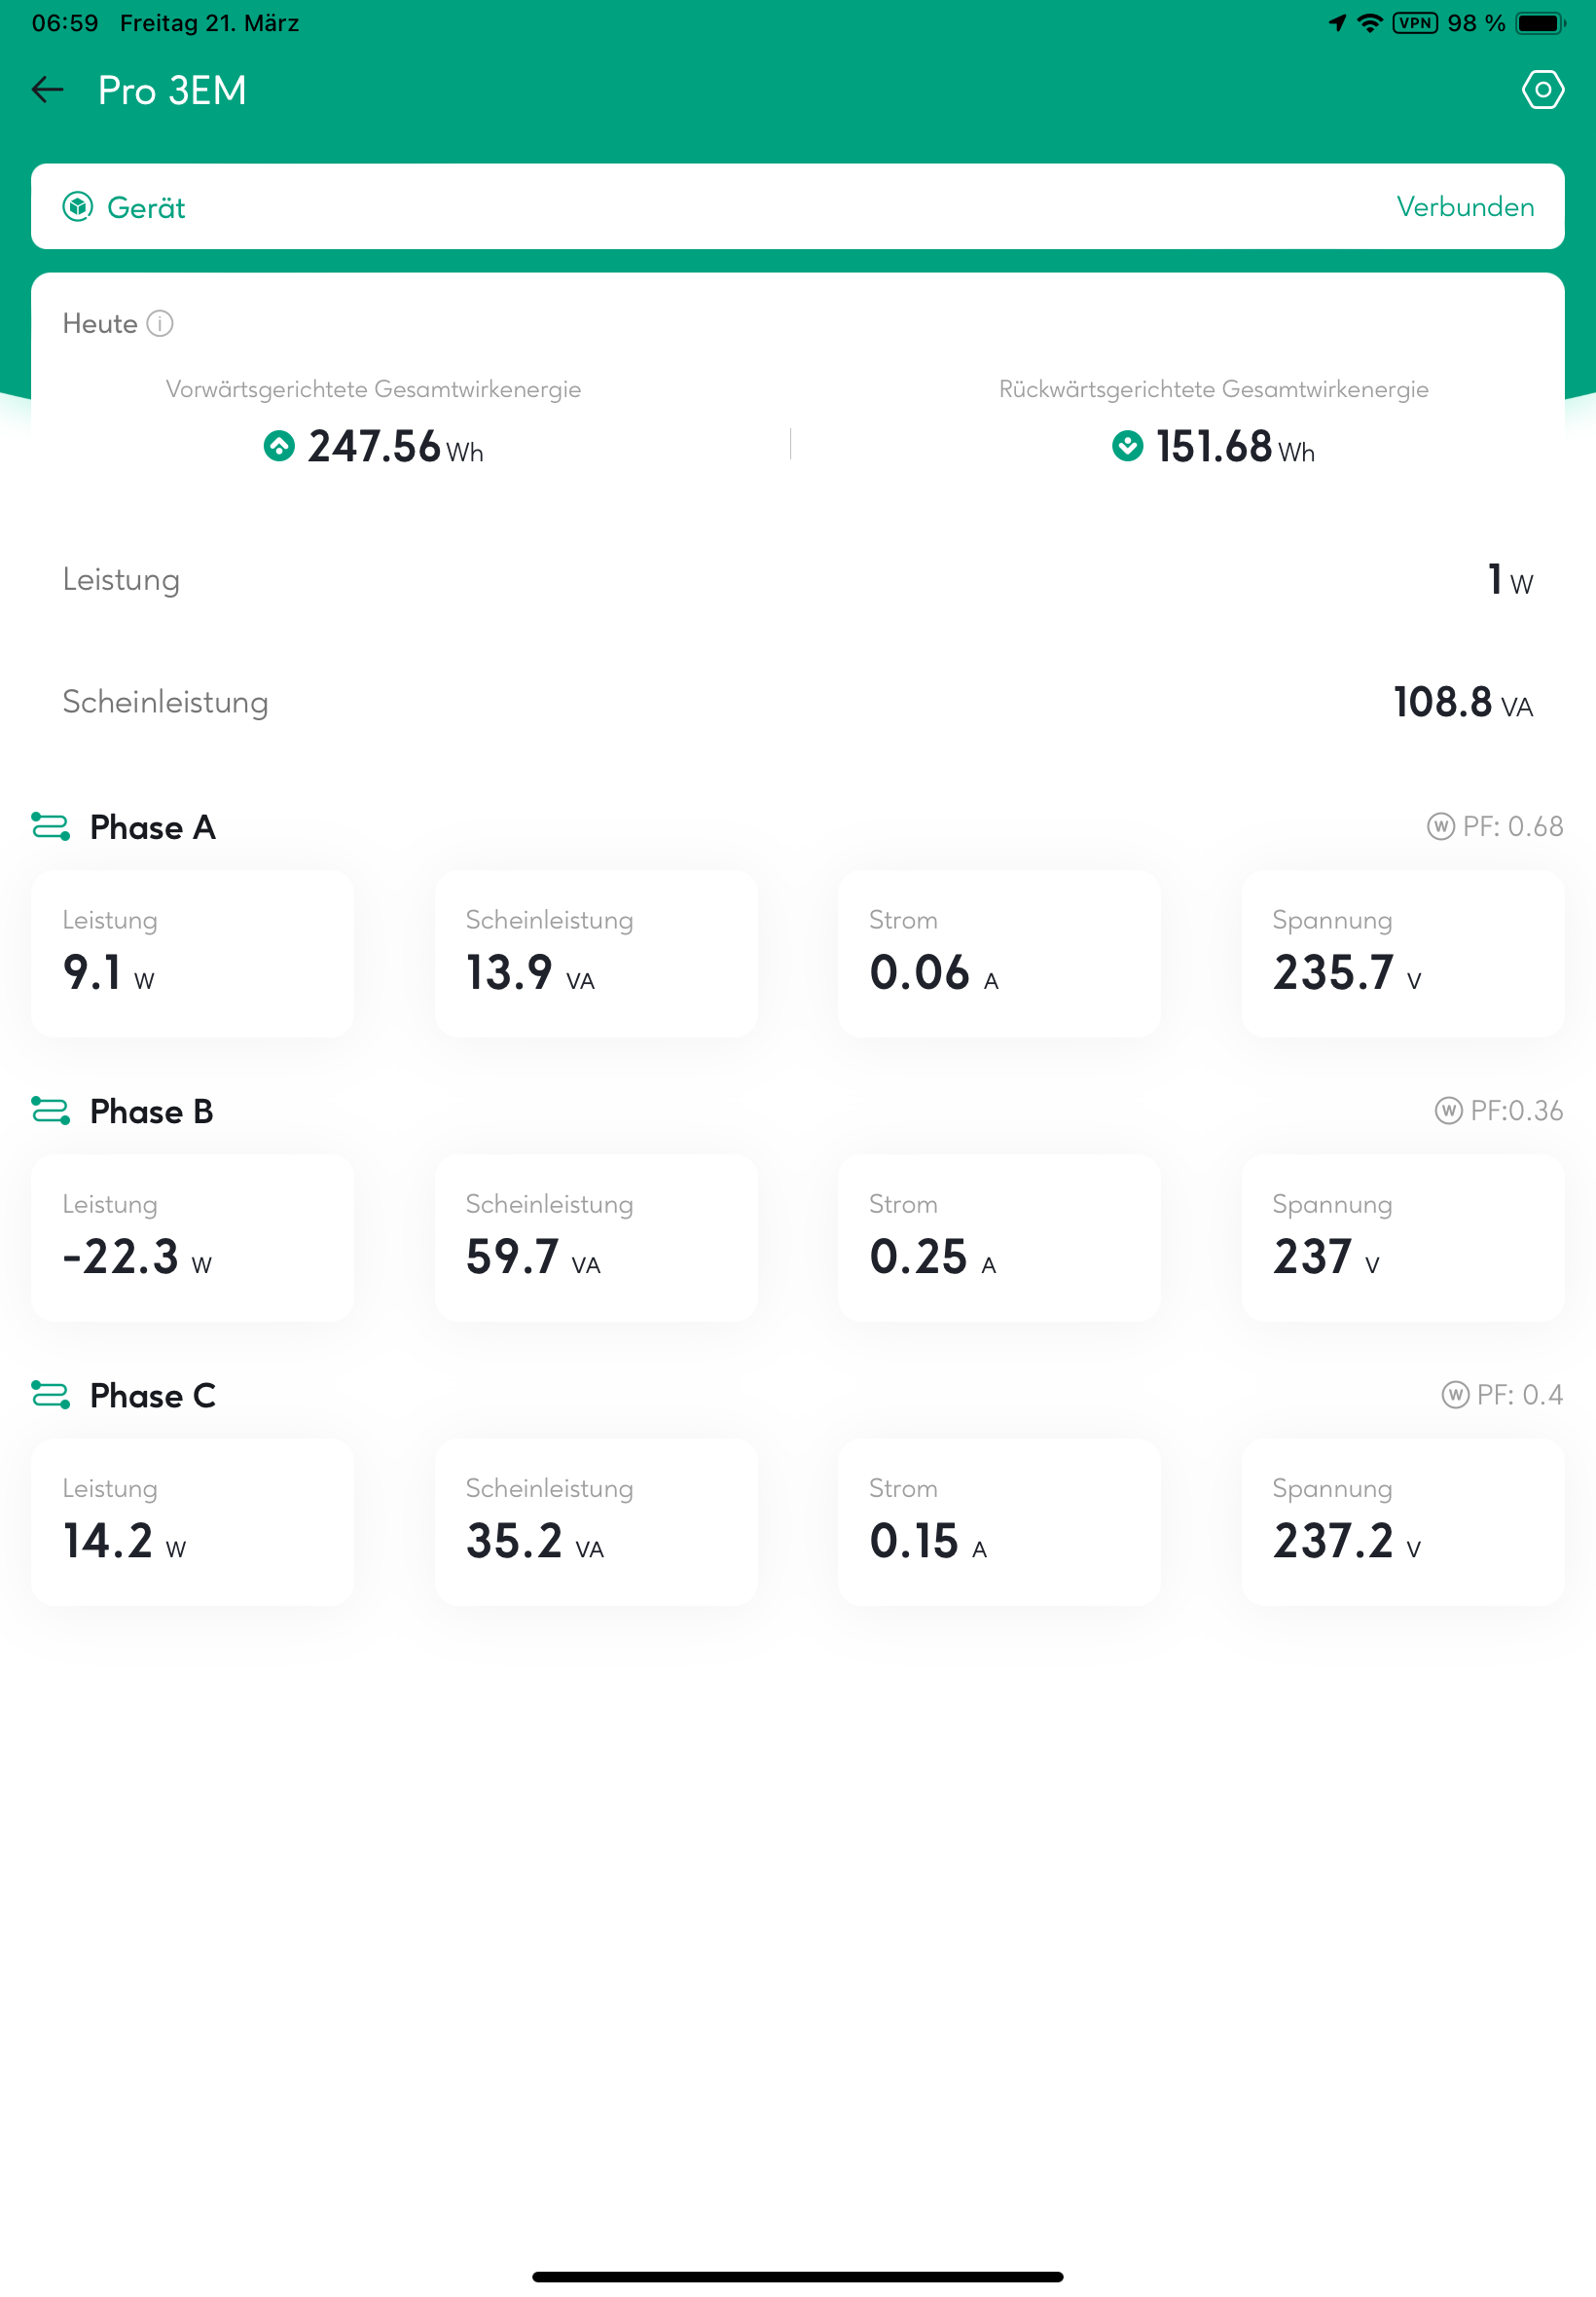
Task: Tap PF: 0.4 label
Action: [x=1519, y=1394]
